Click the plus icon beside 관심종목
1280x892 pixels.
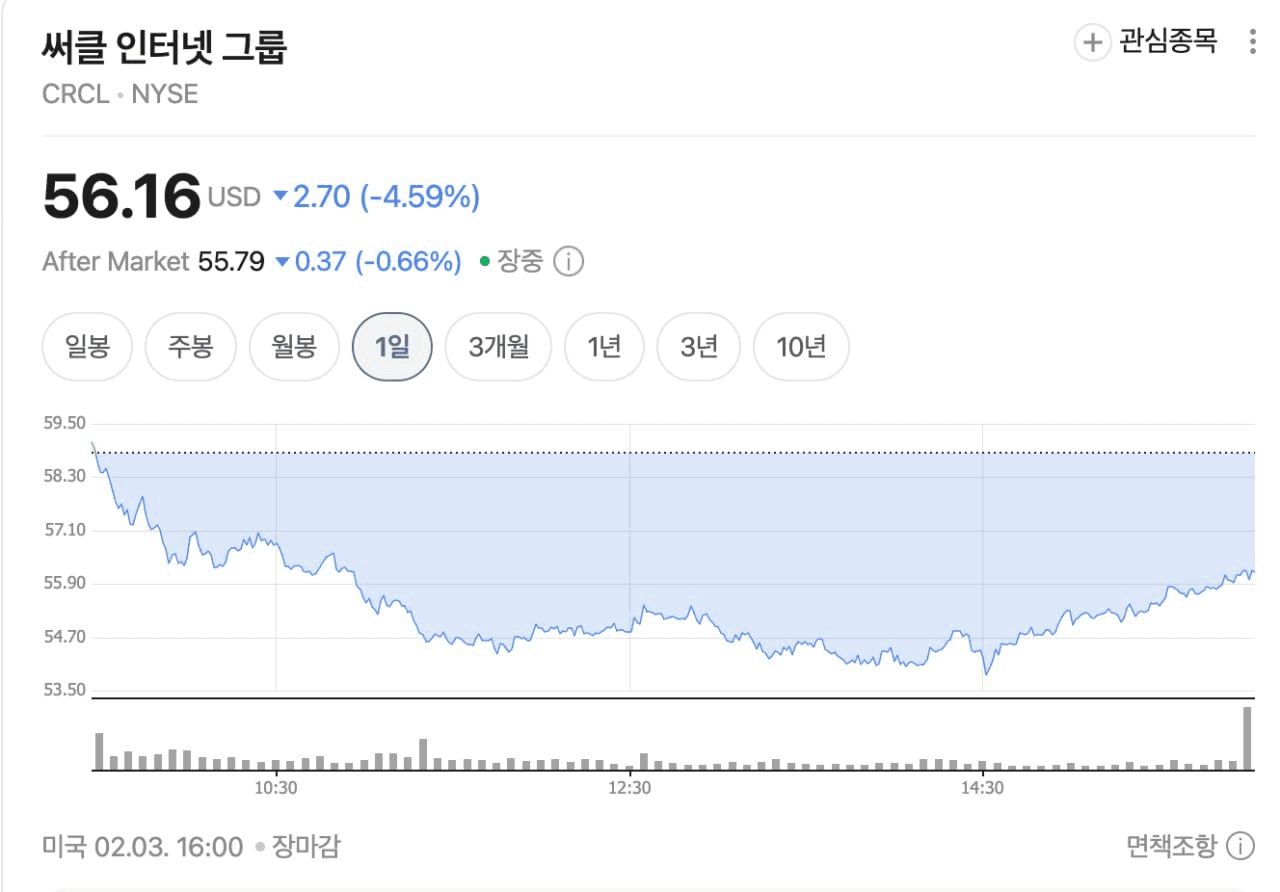[x=1092, y=43]
